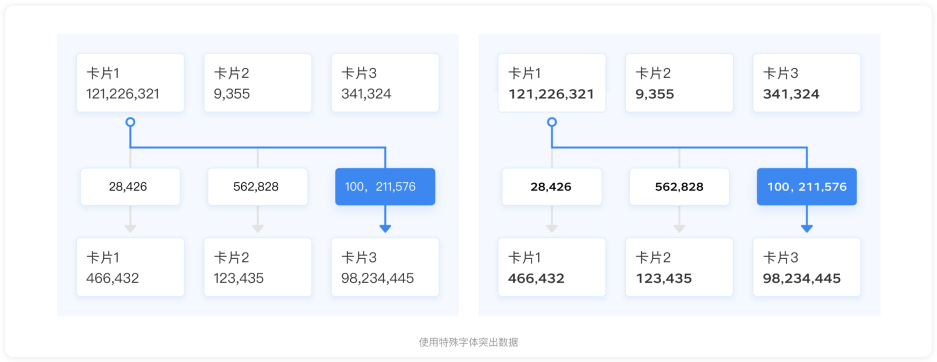The image size is (937, 362).
Task: Click the caption 使用特殊字体突出数据
Action: pyautogui.click(x=468, y=342)
